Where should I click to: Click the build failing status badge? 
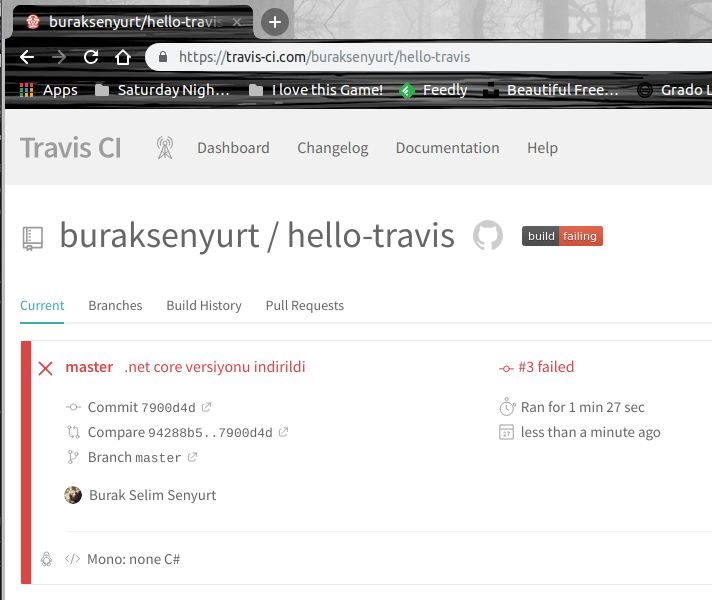[x=562, y=236]
